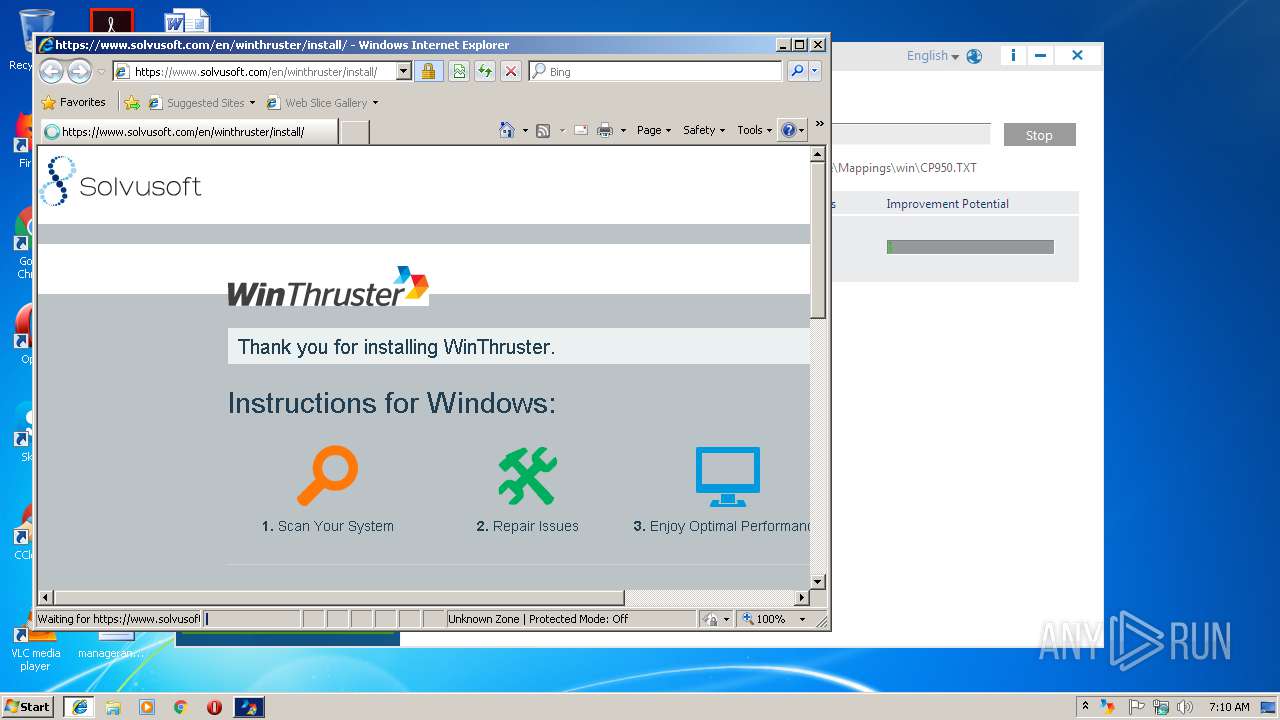Open Windows Explorer folder taskbar icon
Viewport: 1280px width, 720px height.
(113, 707)
